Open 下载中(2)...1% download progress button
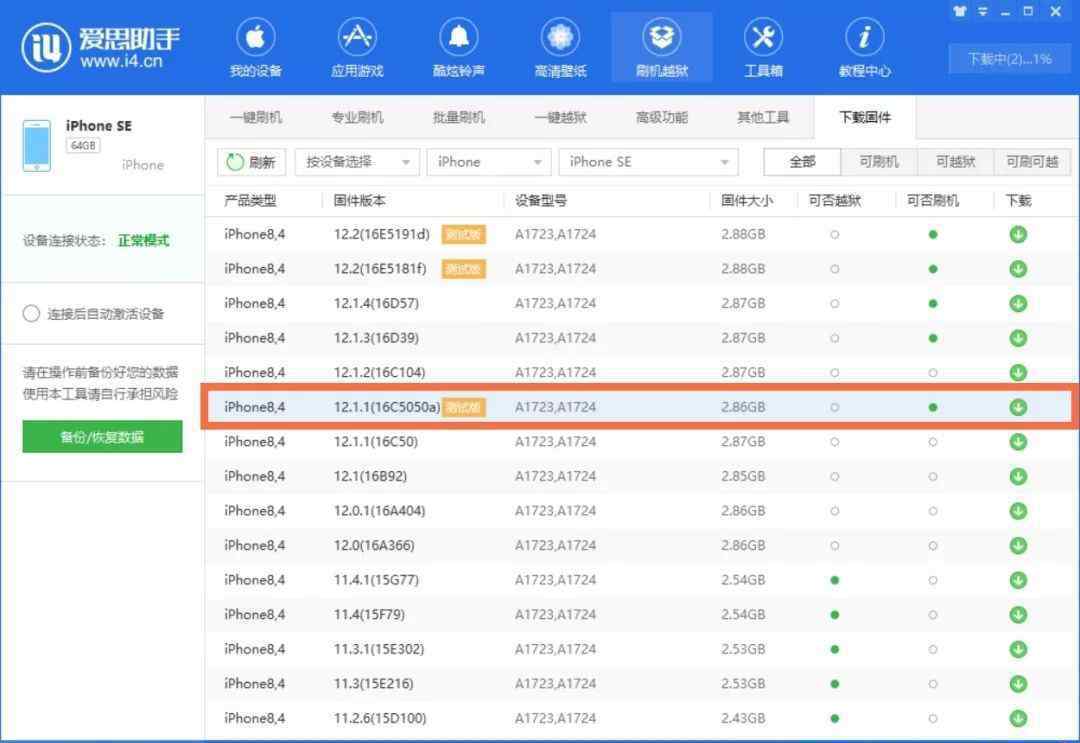Image resolution: width=1080 pixels, height=743 pixels. click(1010, 59)
